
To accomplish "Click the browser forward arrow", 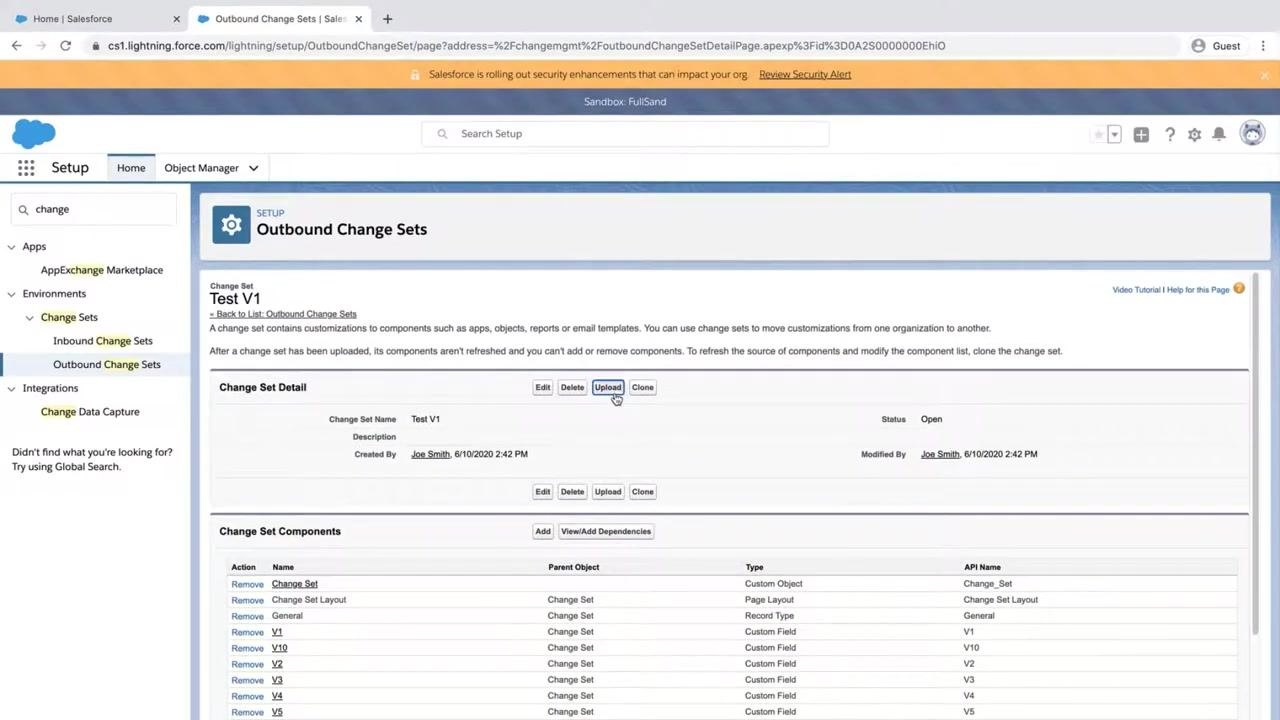I will click(41, 46).
